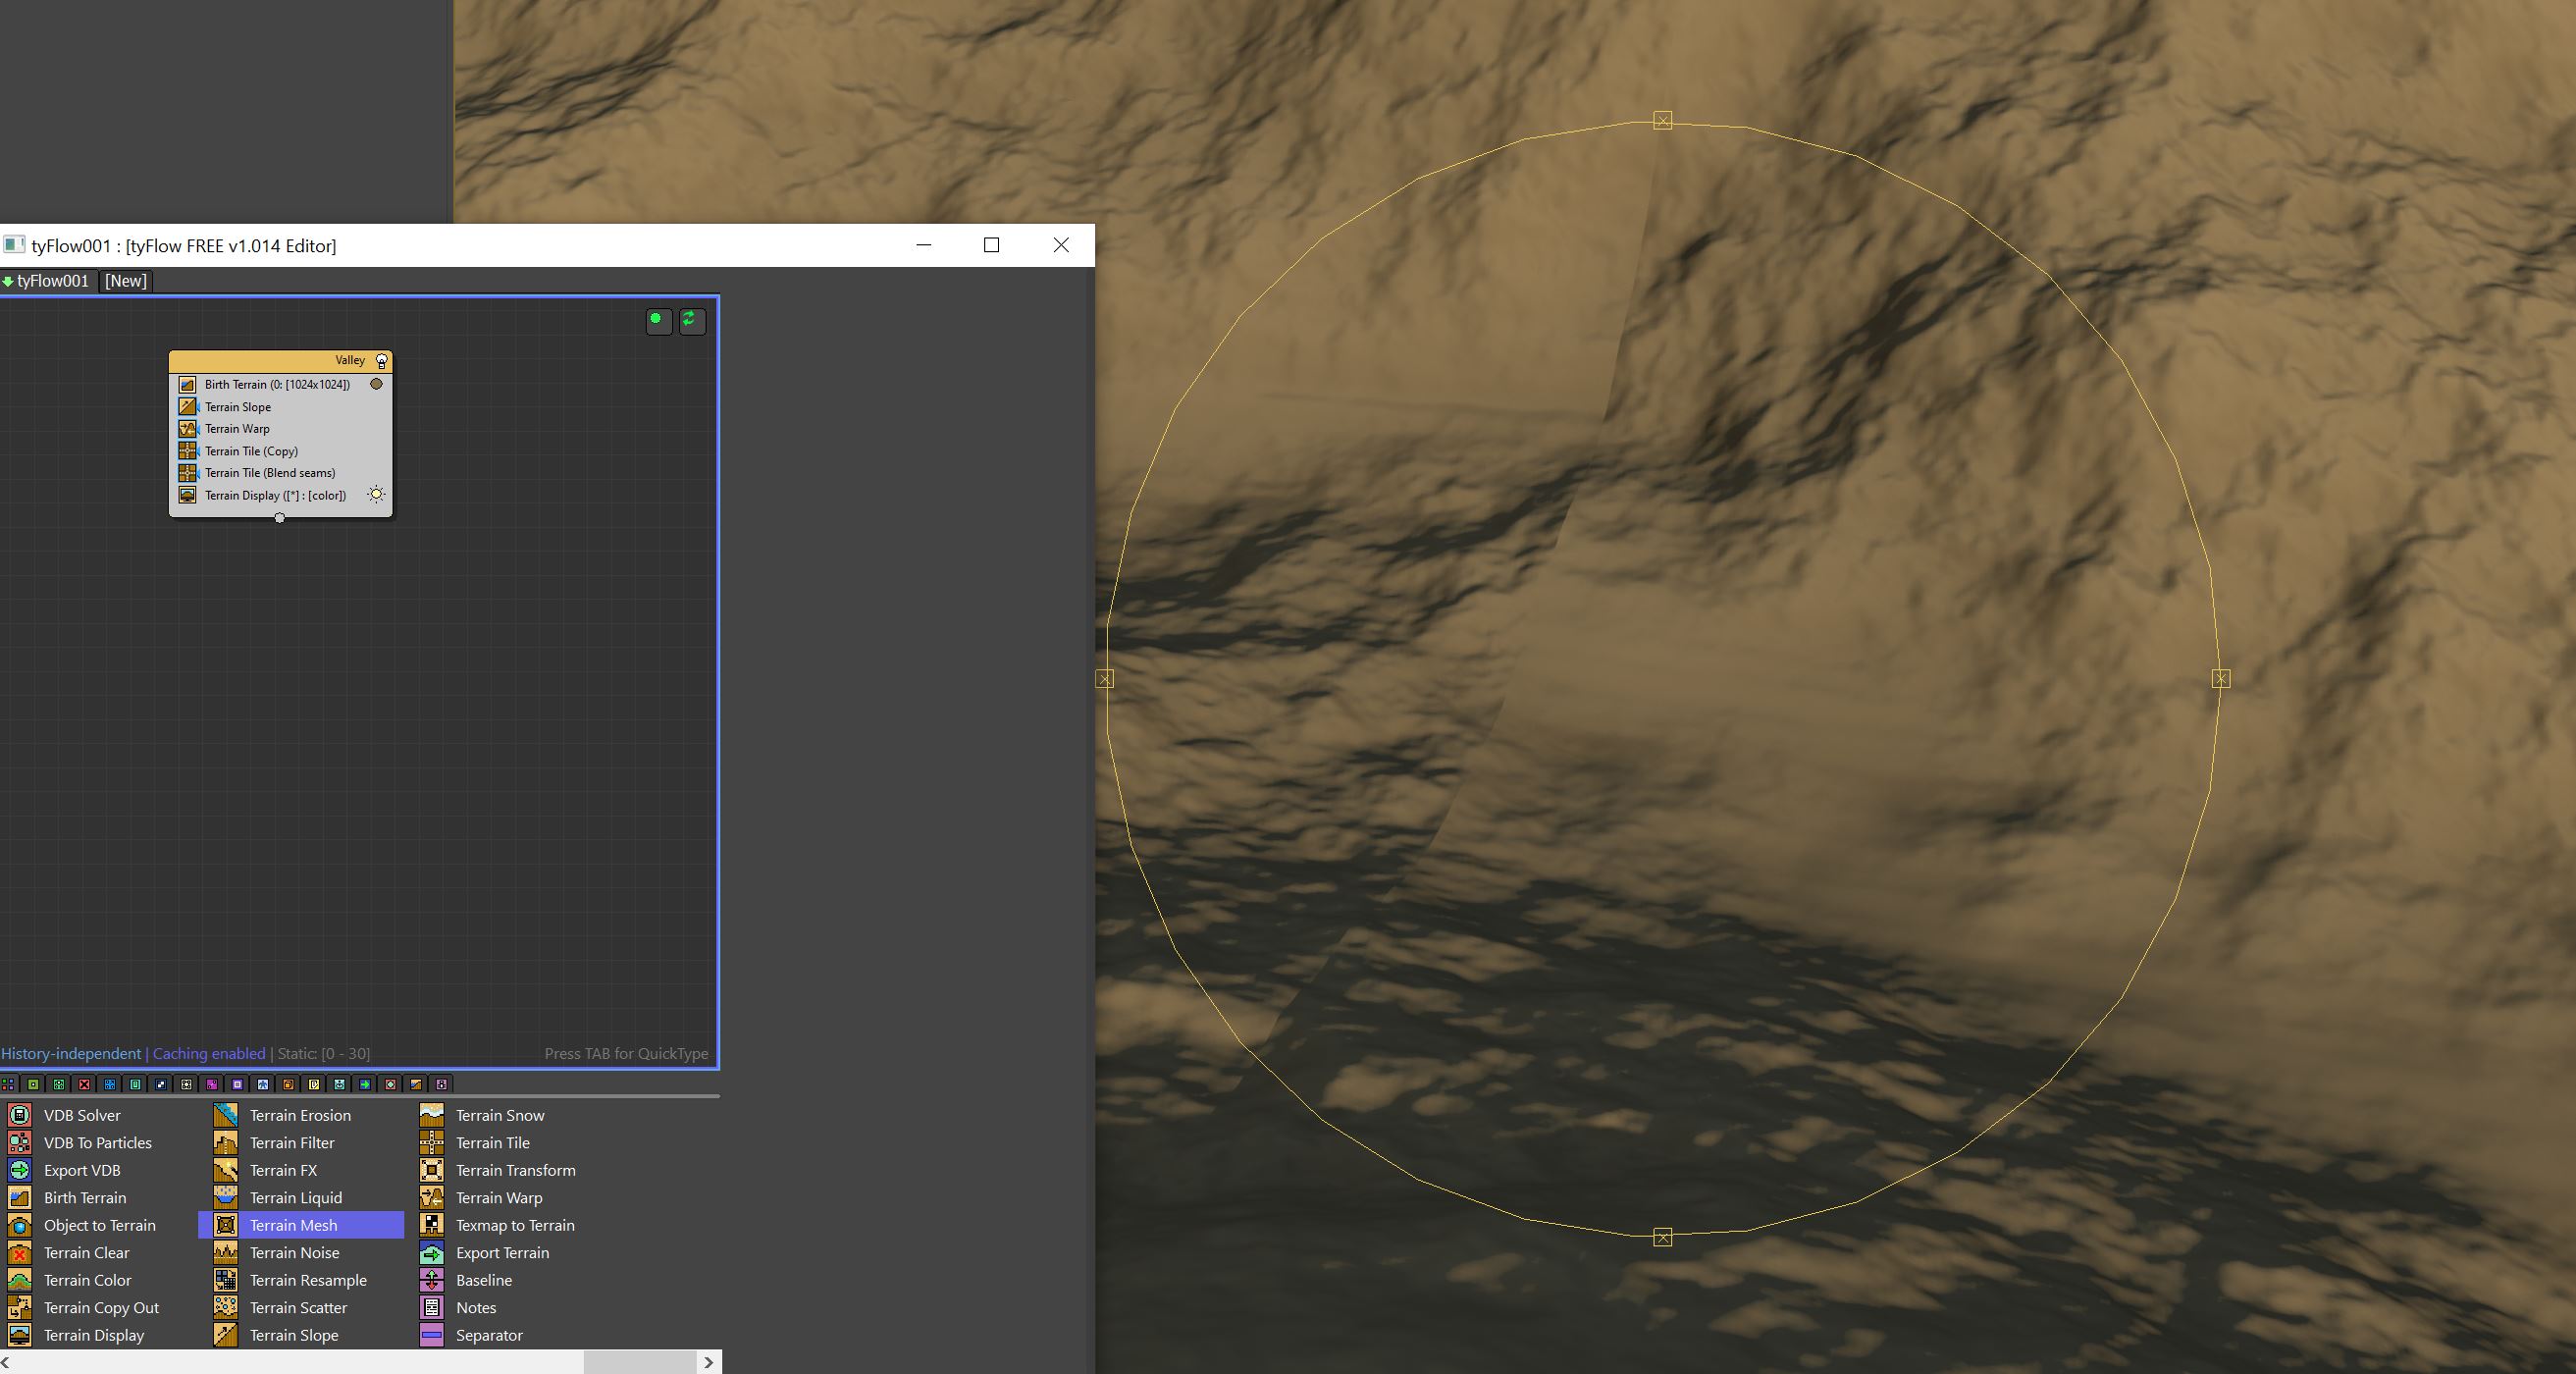The width and height of the screenshot is (2576, 1374).
Task: Toggle the Valley event lightbulb
Action: coord(381,361)
